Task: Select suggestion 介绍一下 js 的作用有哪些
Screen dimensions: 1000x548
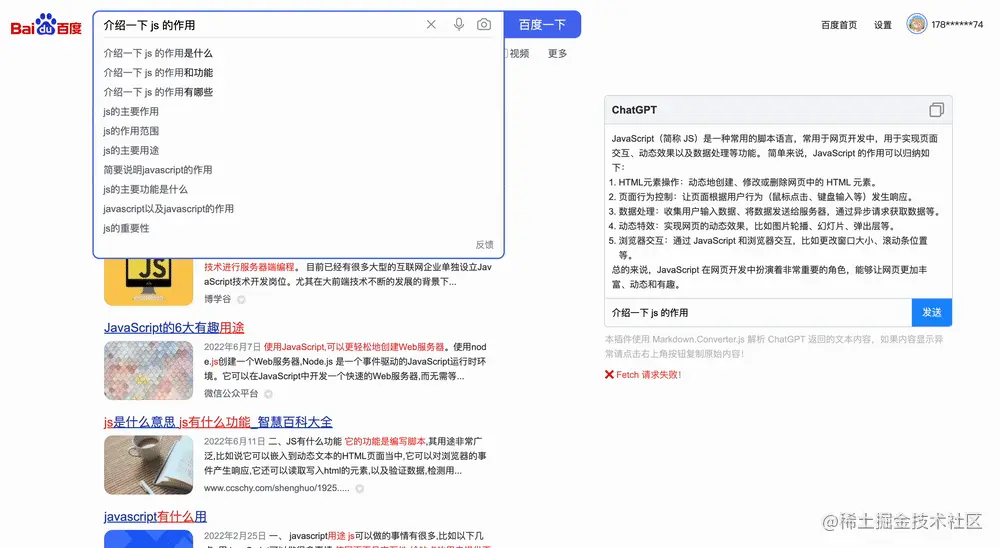Action: 158,92
